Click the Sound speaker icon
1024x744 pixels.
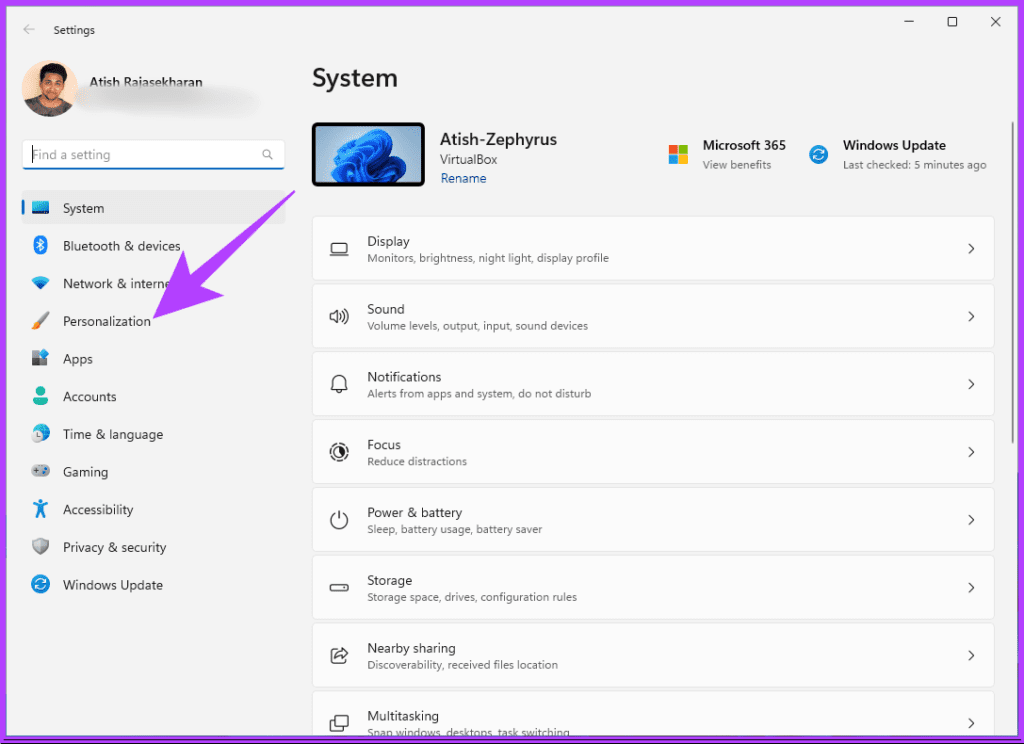tap(339, 317)
